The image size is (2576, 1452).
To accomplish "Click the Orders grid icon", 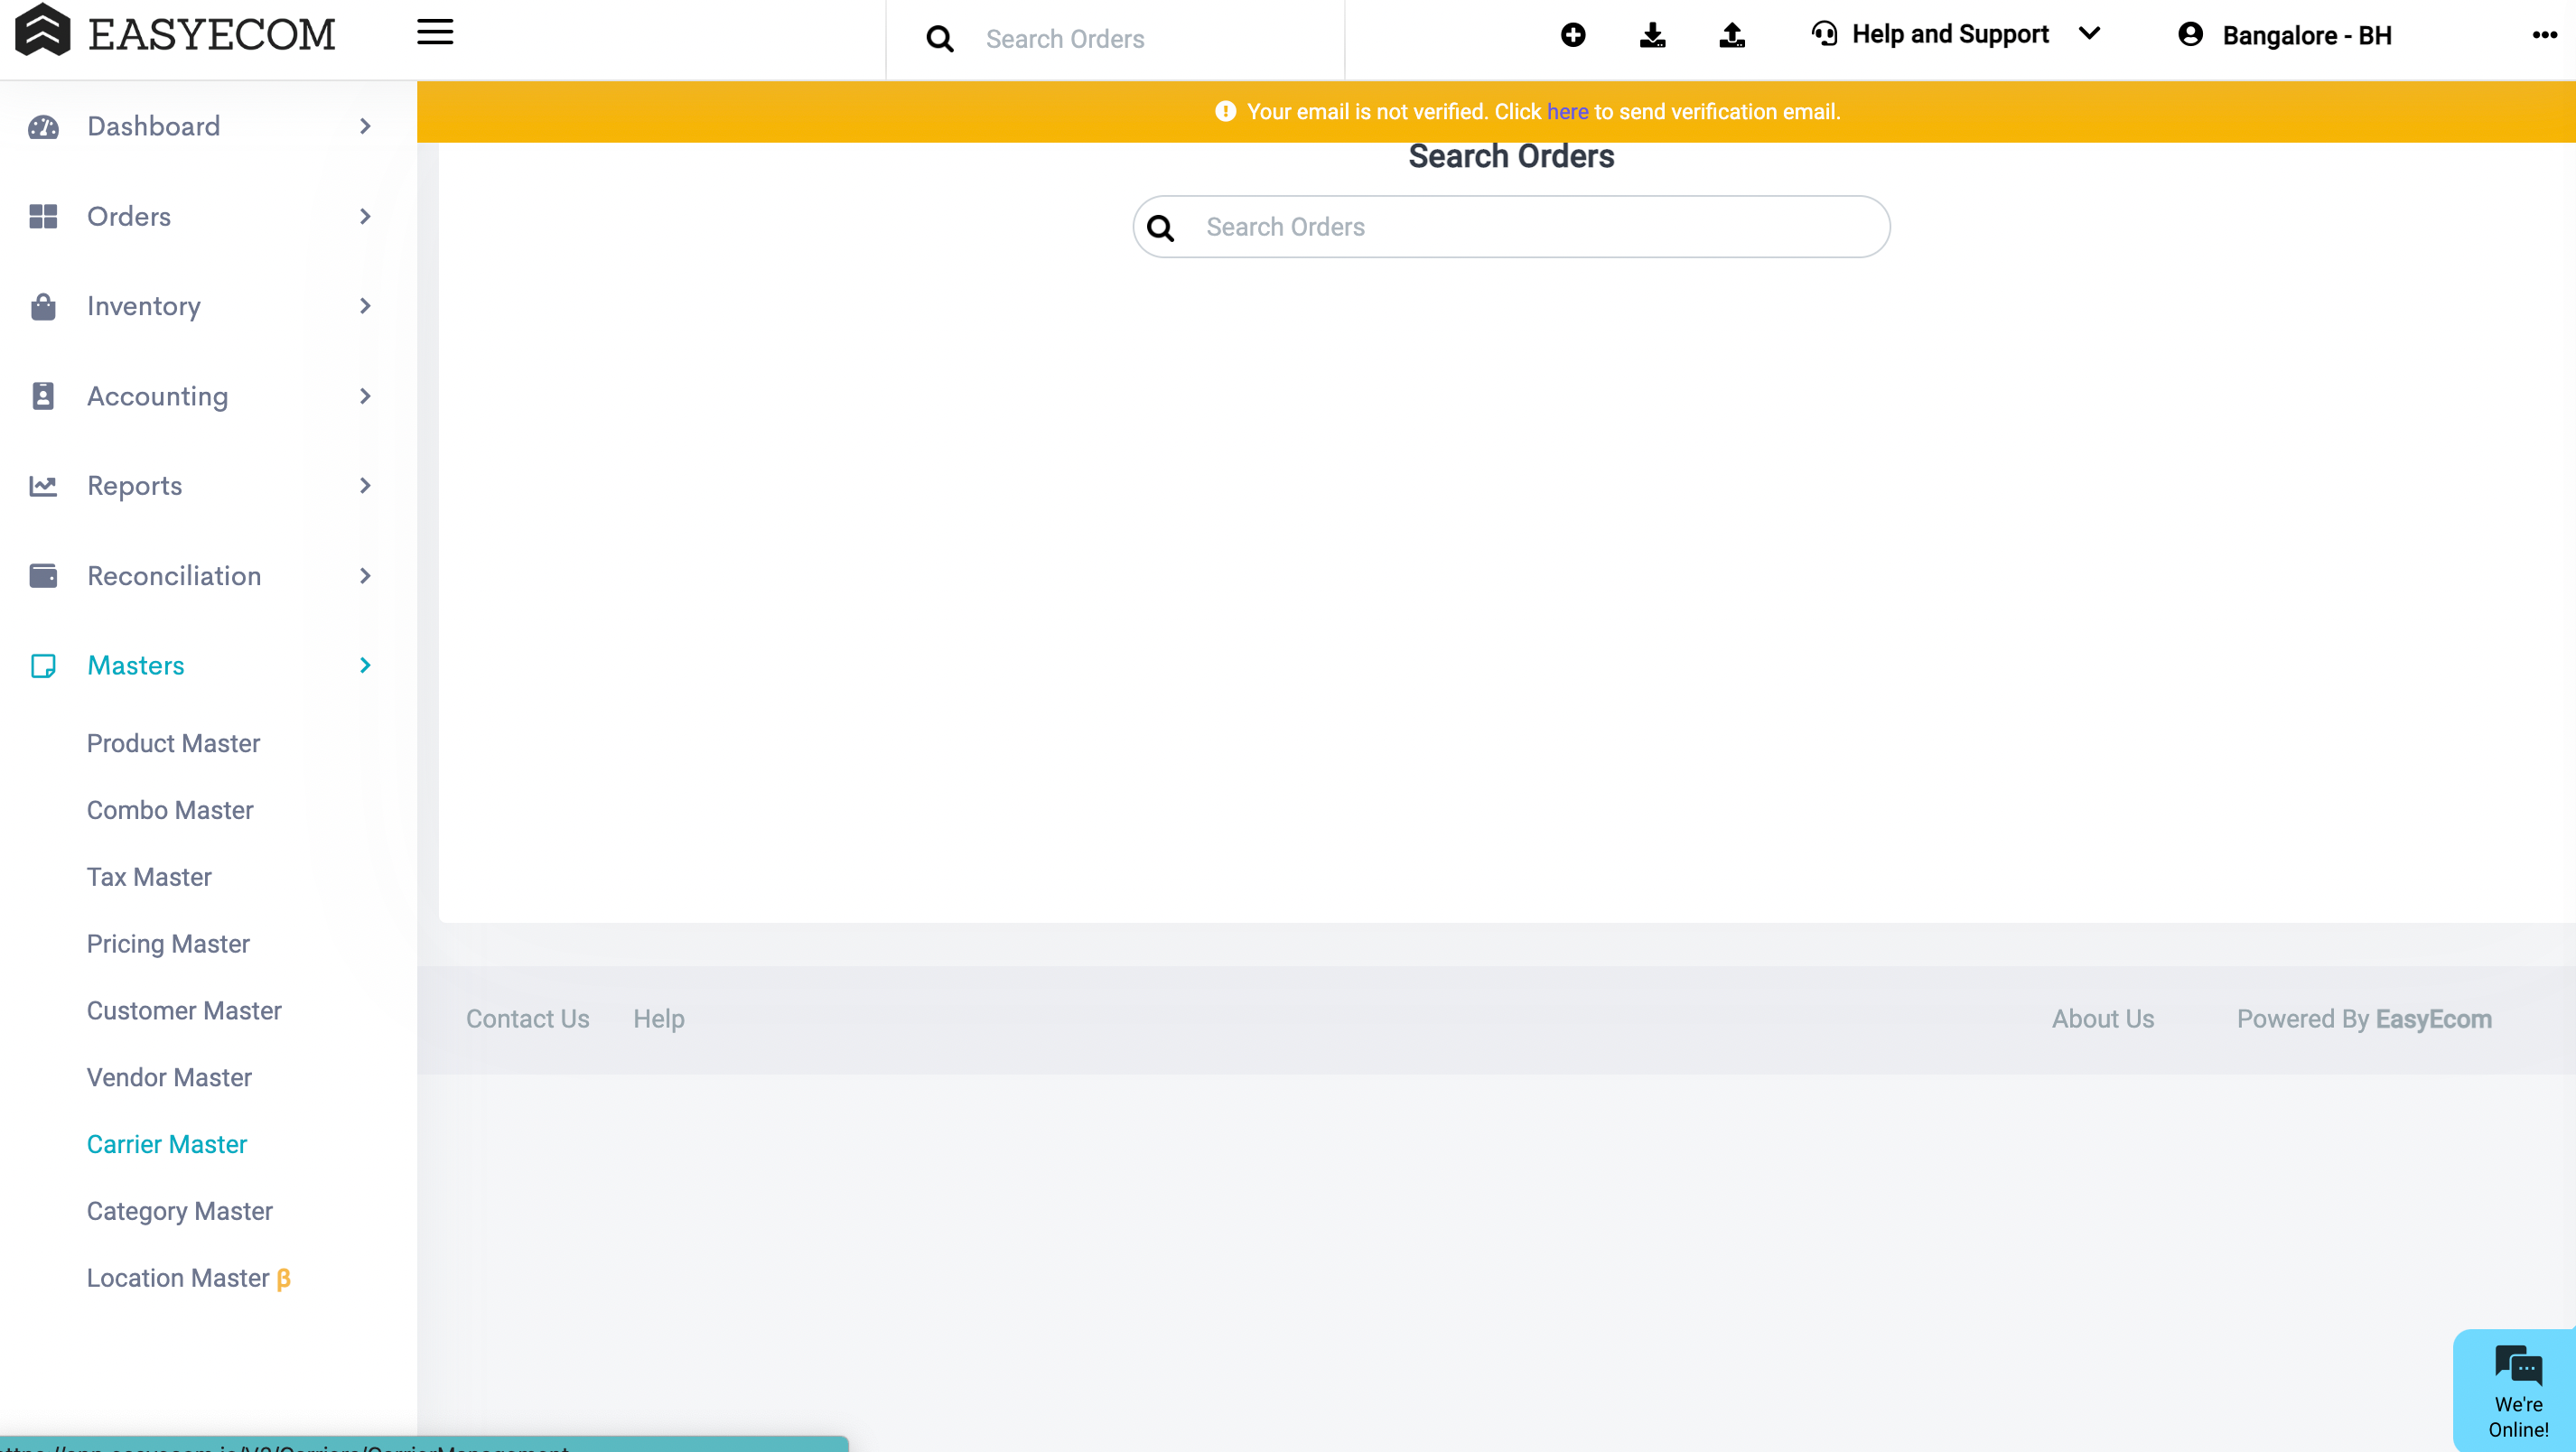I will [x=43, y=217].
